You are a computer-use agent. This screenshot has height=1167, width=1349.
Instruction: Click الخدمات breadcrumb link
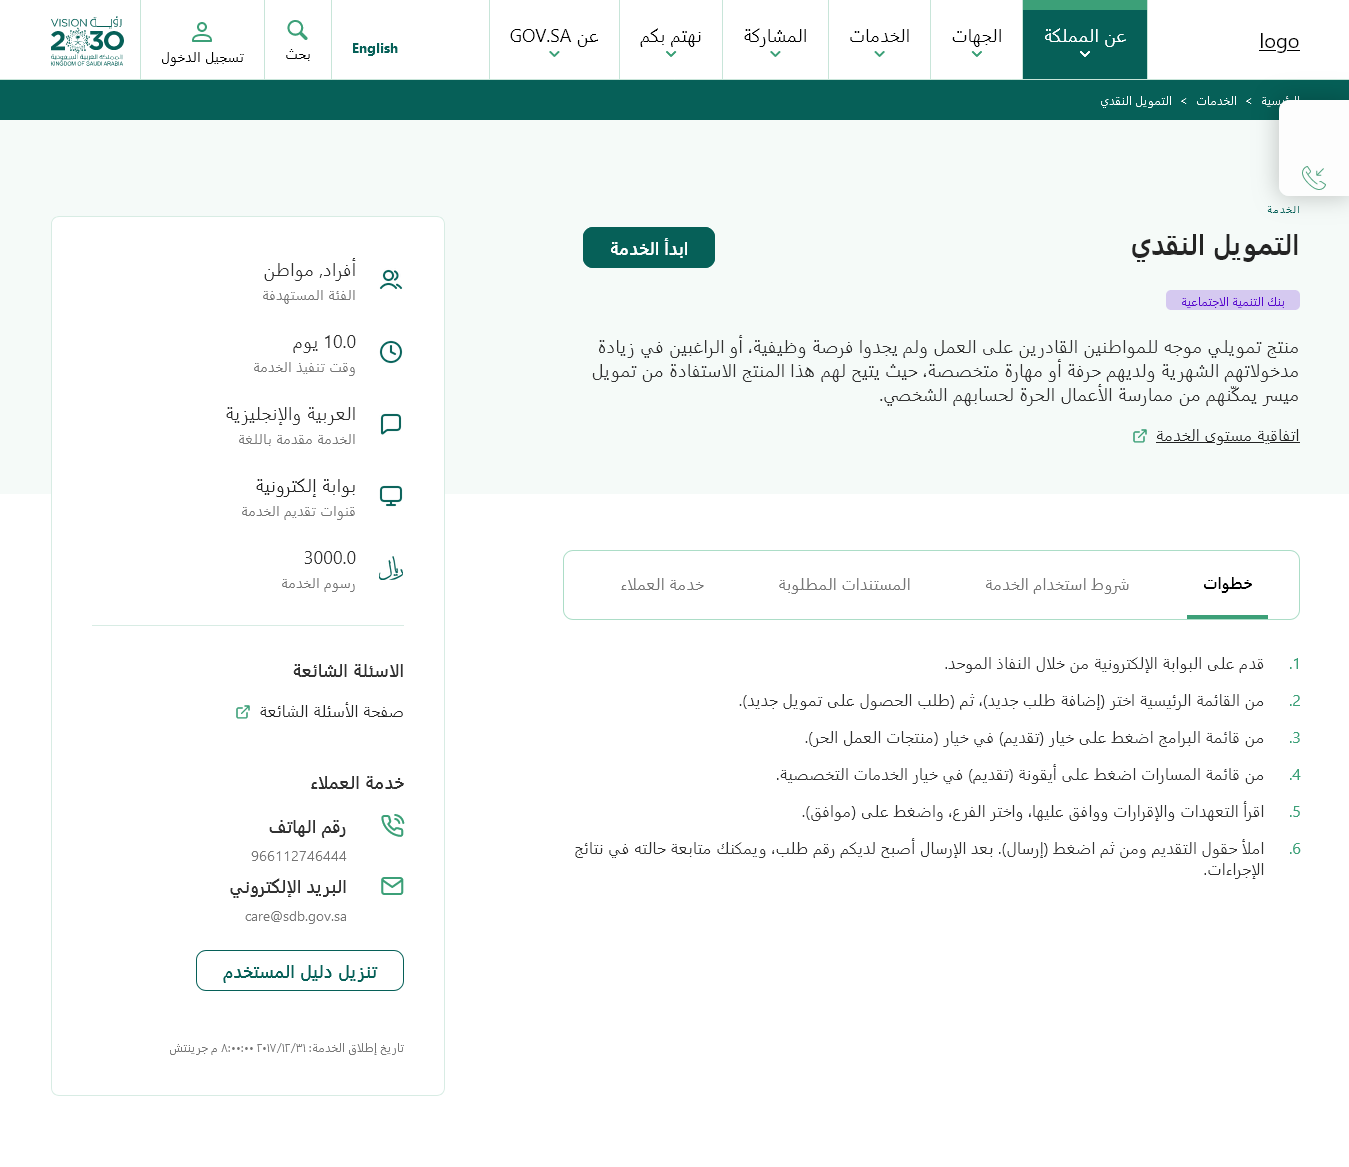[x=1216, y=101]
